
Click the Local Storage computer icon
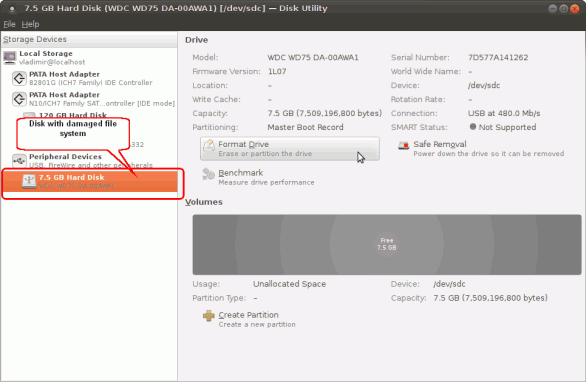10,58
